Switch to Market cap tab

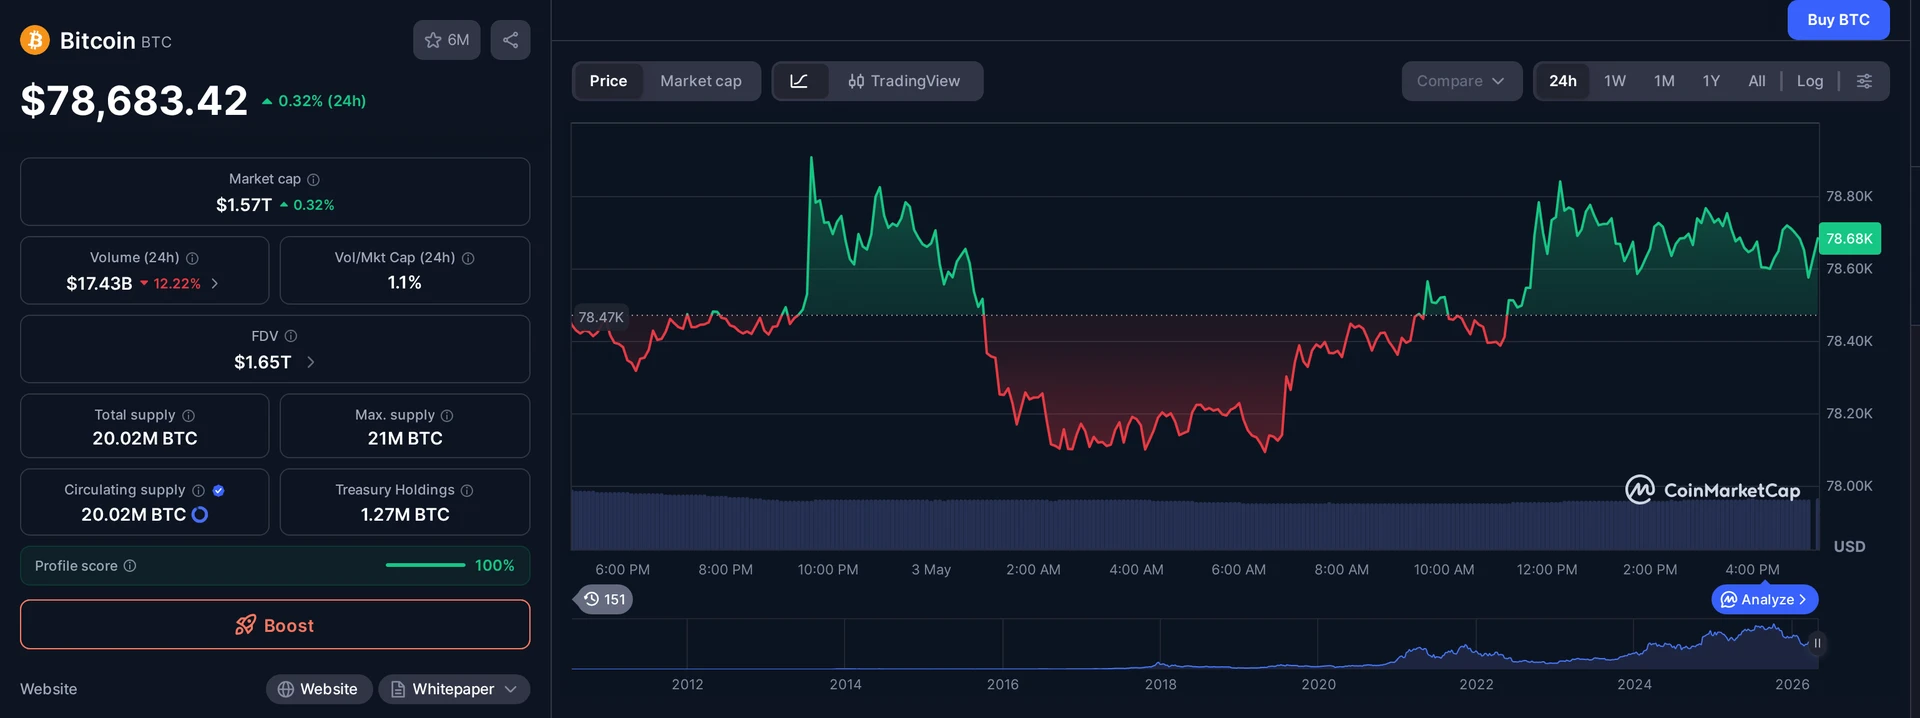point(701,81)
